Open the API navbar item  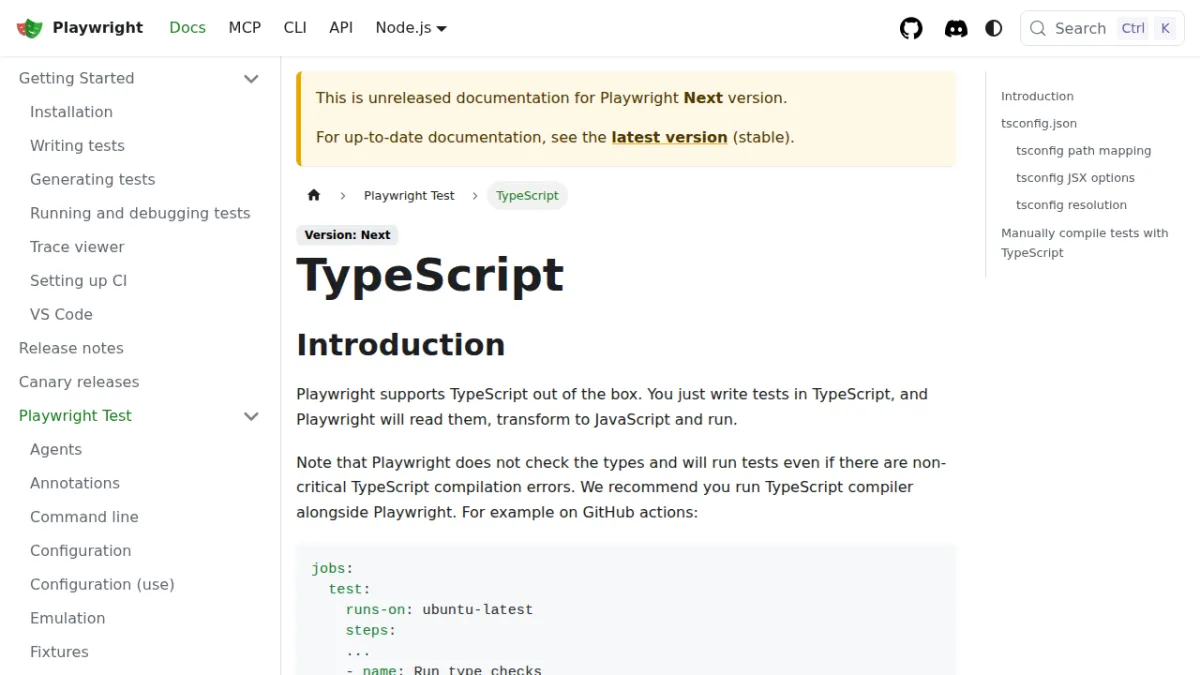(x=341, y=28)
